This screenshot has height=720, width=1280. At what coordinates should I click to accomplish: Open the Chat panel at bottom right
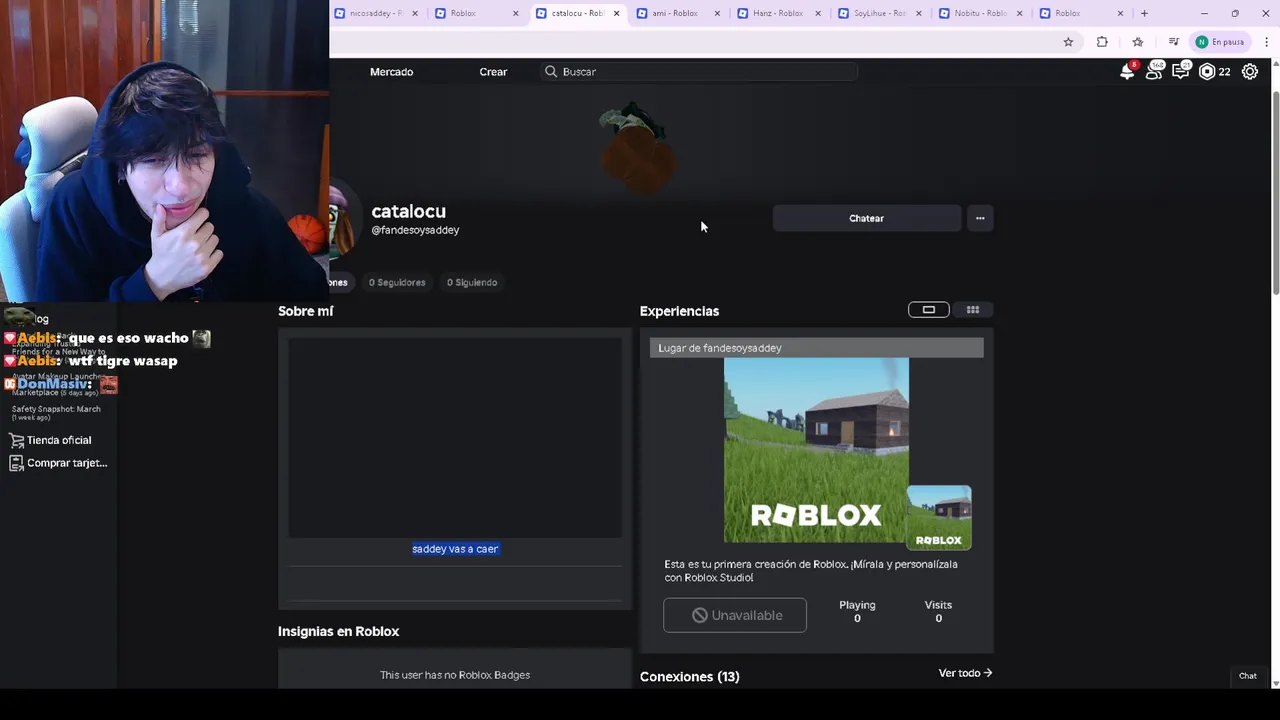[x=1248, y=676]
